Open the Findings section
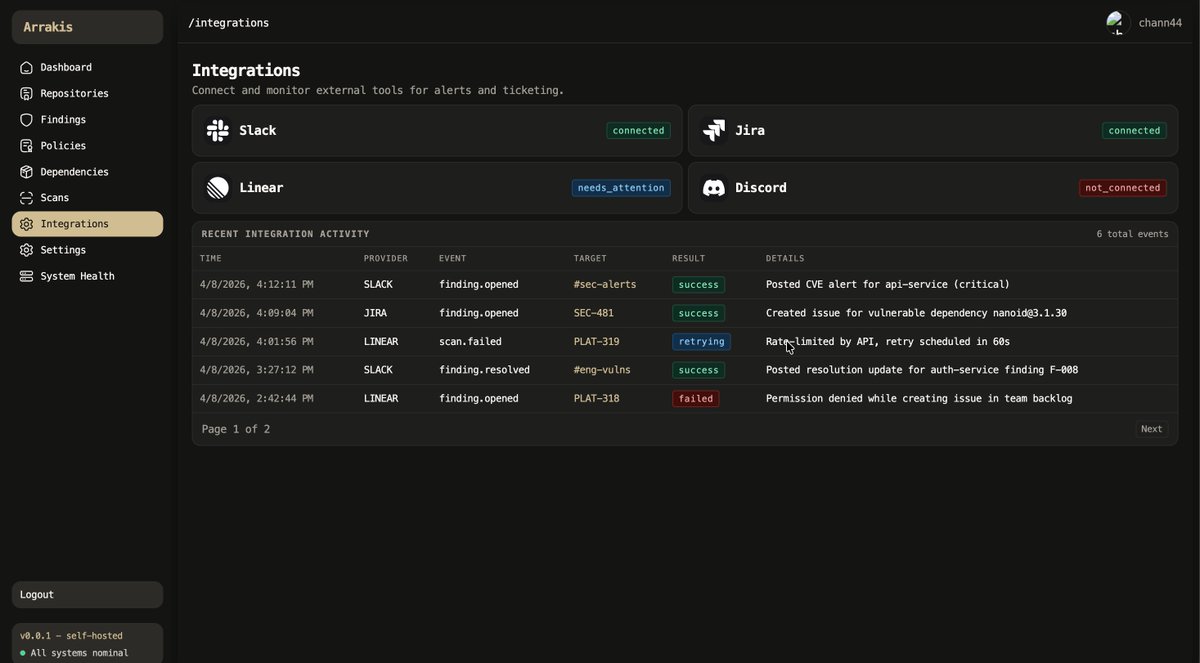 click(x=87, y=120)
